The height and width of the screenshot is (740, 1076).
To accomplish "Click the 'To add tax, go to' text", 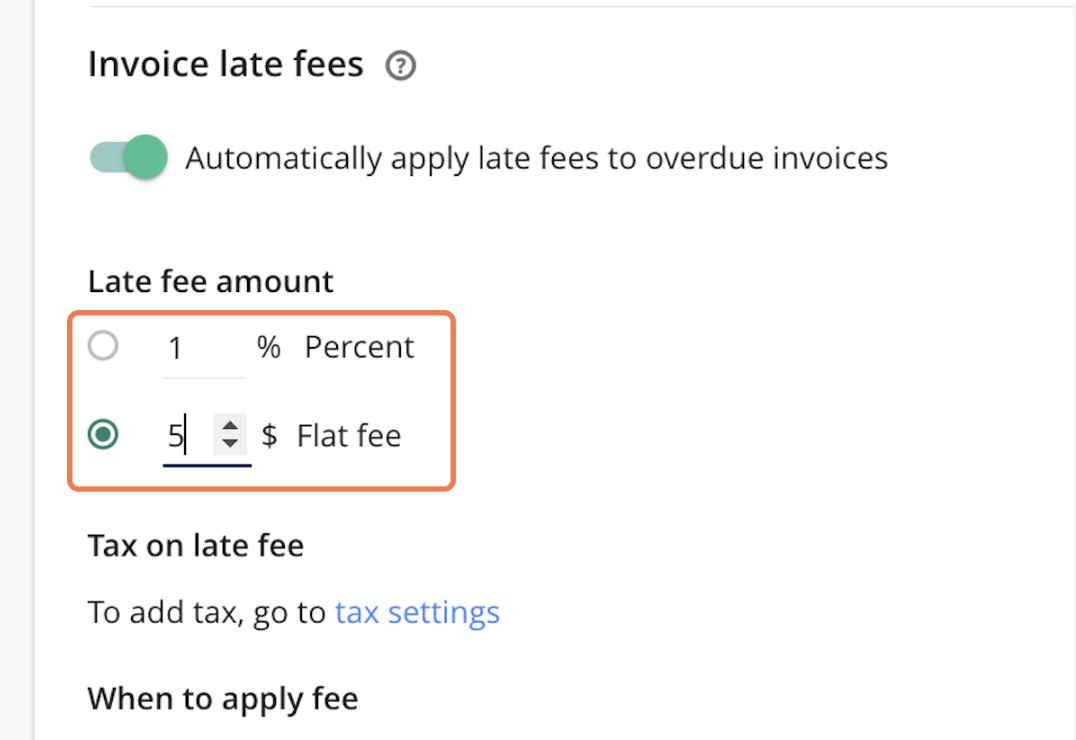I will pos(207,612).
